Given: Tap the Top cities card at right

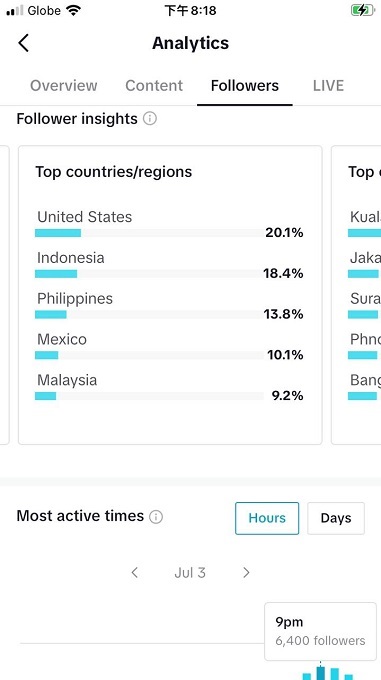Looking at the screenshot, I should click(x=356, y=295).
